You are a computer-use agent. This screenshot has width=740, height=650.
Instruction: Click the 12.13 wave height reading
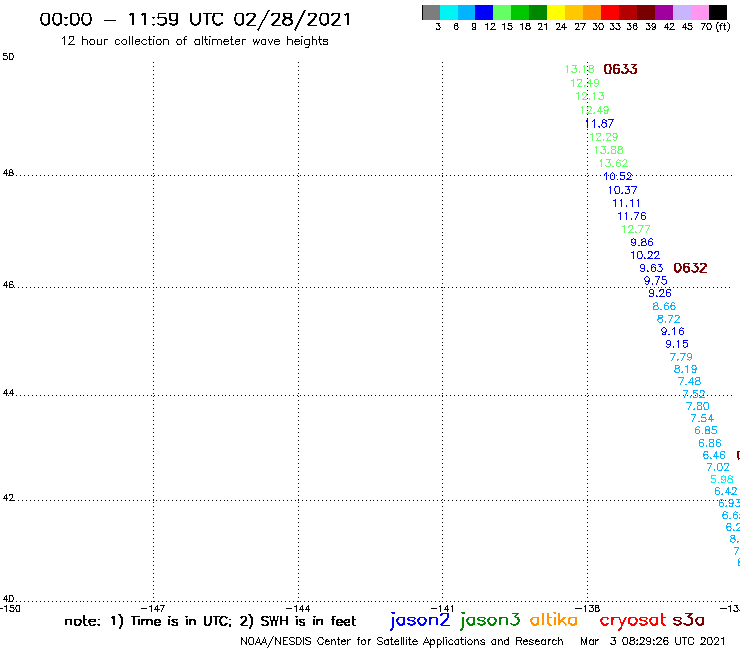[x=590, y=96]
